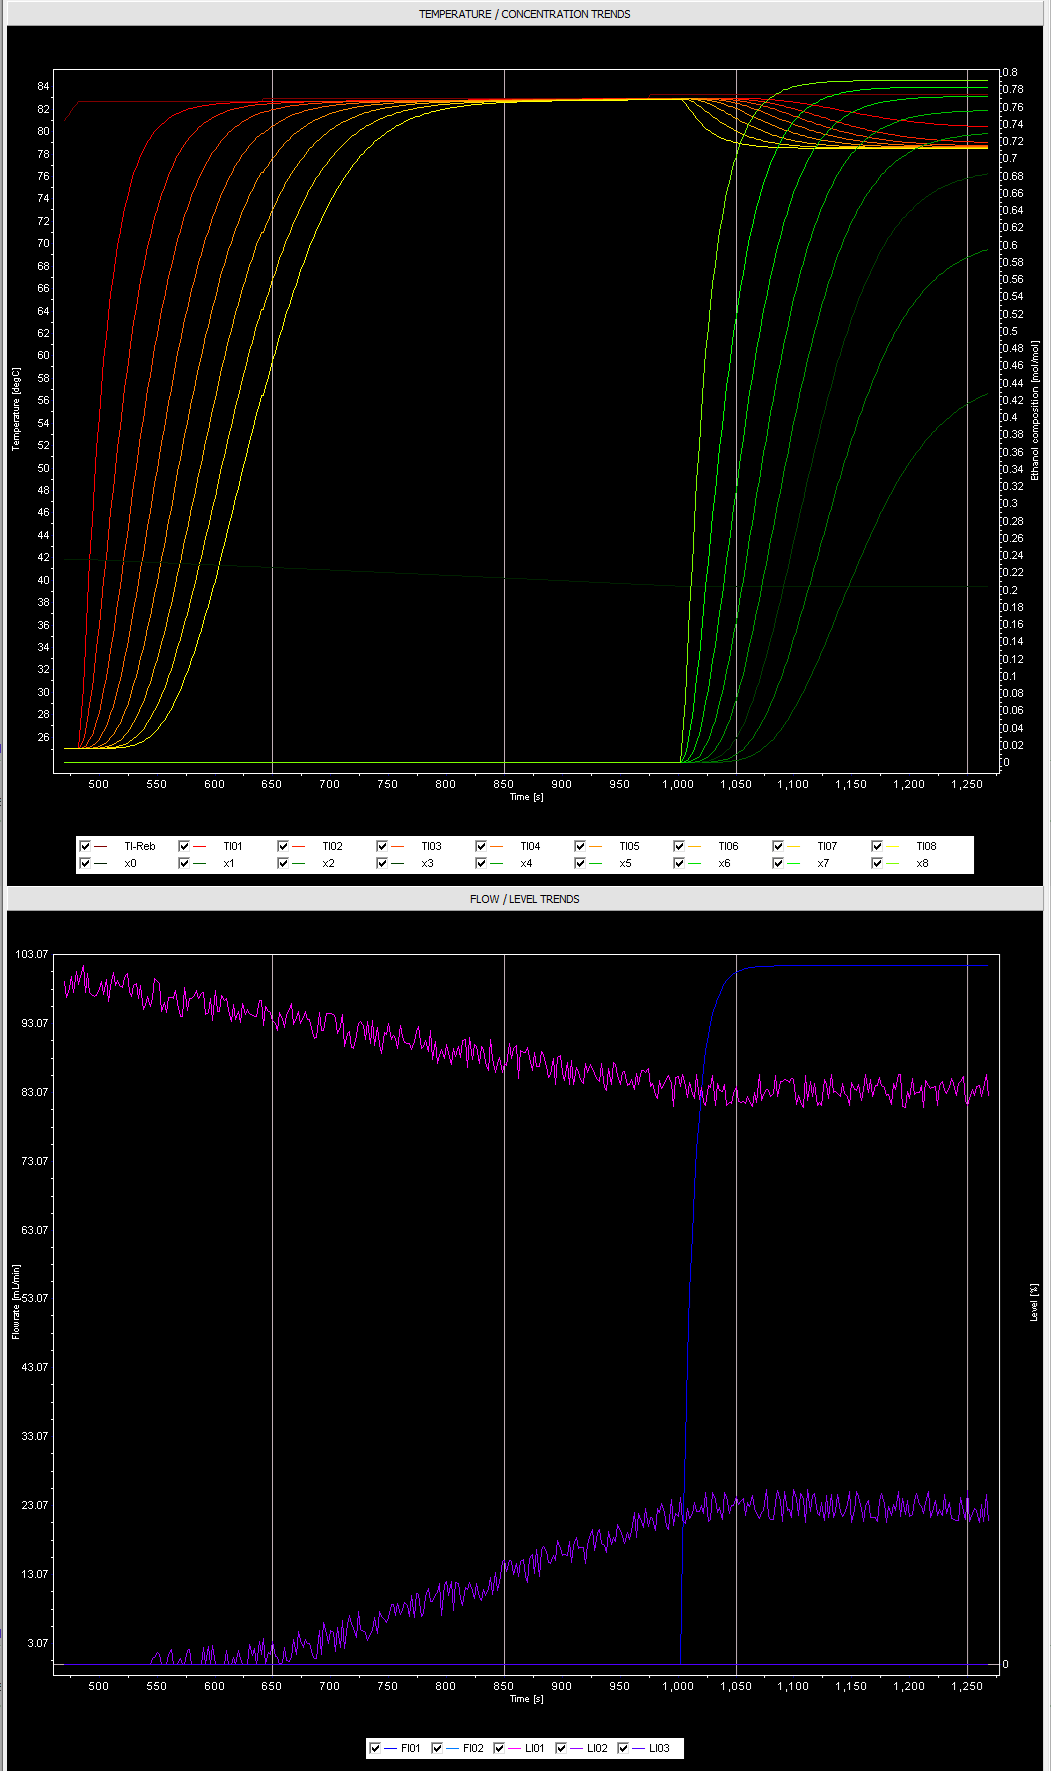Image resolution: width=1051 pixels, height=1773 pixels.
Task: Uncheck the TI-Reb trend checkbox
Action: pos(85,846)
